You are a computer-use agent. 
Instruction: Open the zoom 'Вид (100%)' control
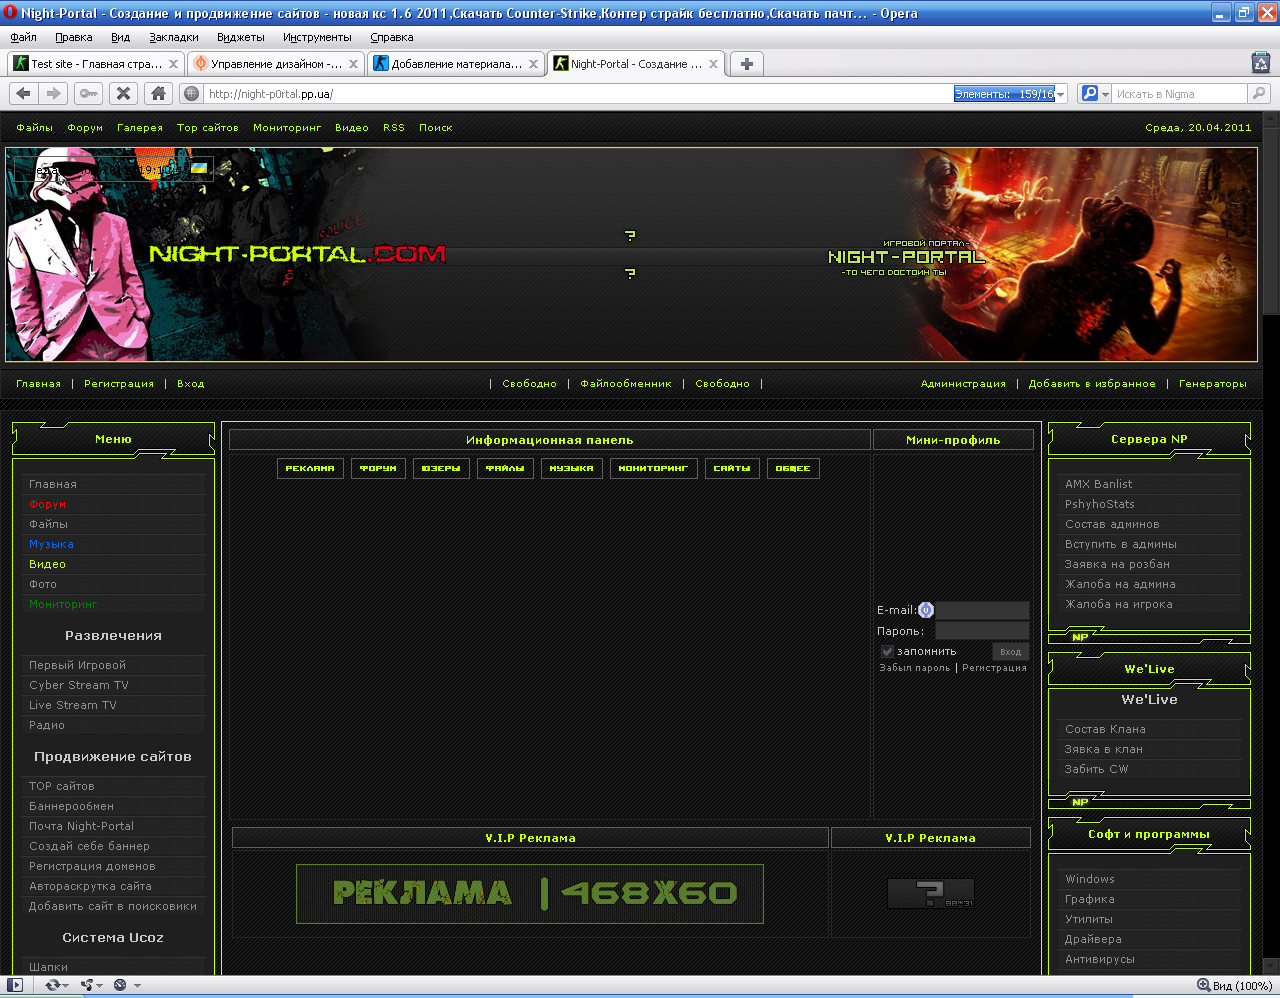[x=1235, y=986]
